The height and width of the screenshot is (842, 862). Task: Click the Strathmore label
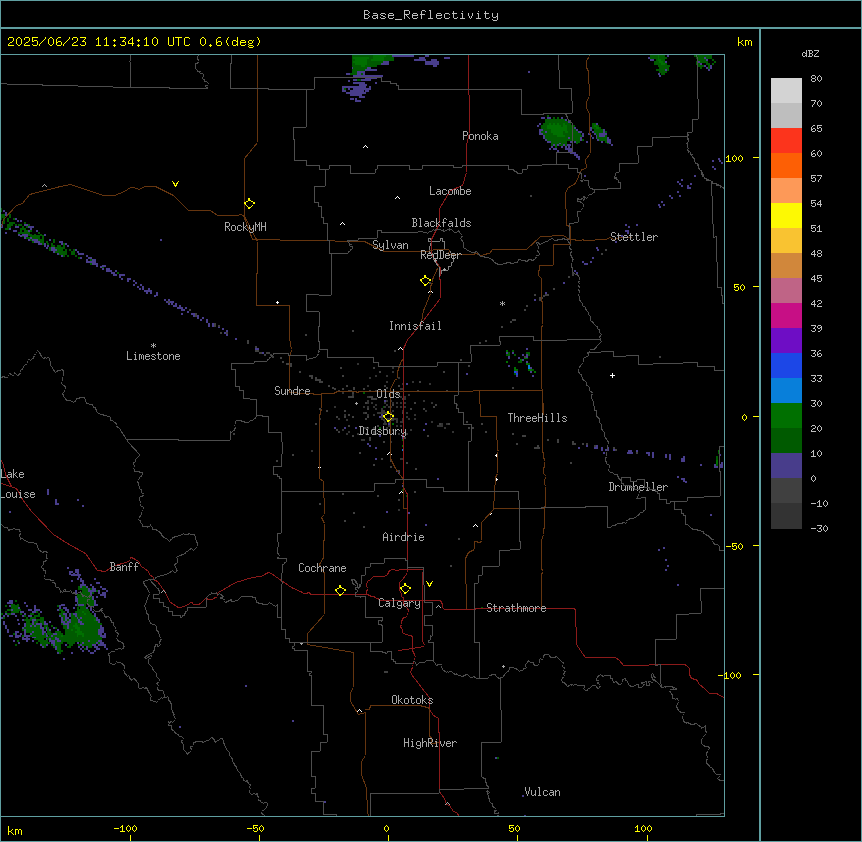(x=516, y=608)
